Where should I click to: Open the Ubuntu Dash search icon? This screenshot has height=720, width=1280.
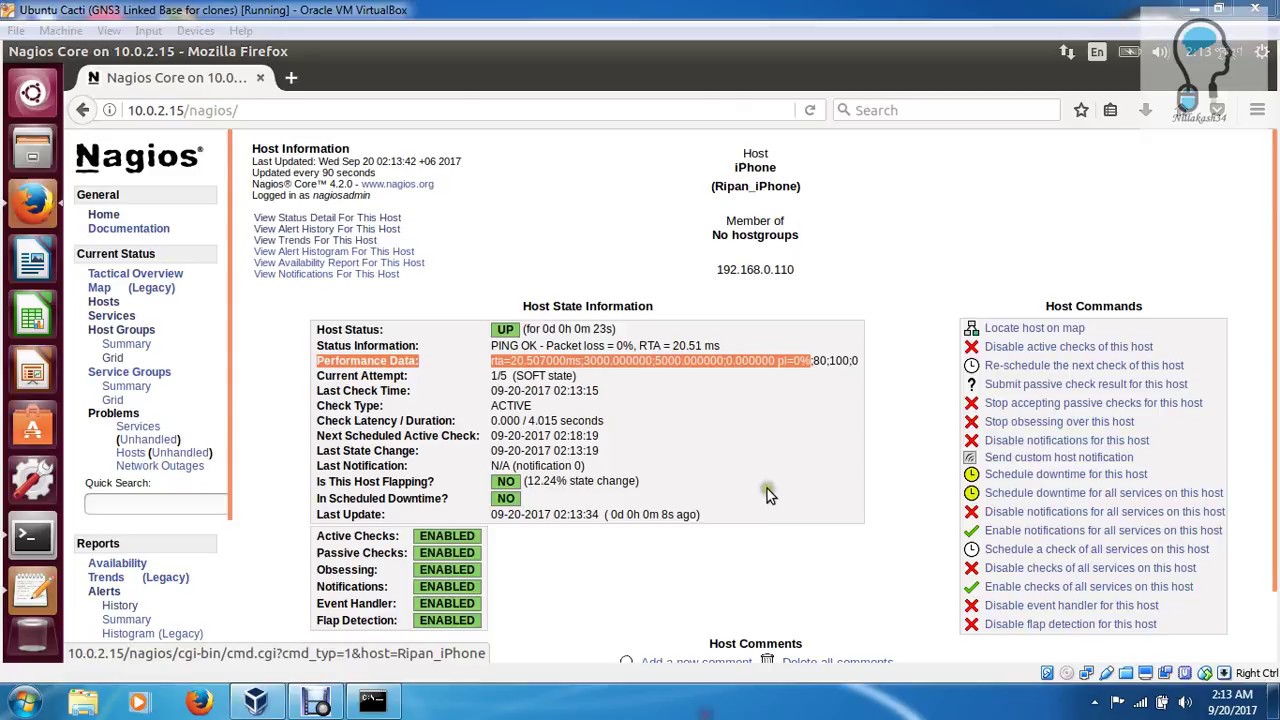[x=32, y=93]
